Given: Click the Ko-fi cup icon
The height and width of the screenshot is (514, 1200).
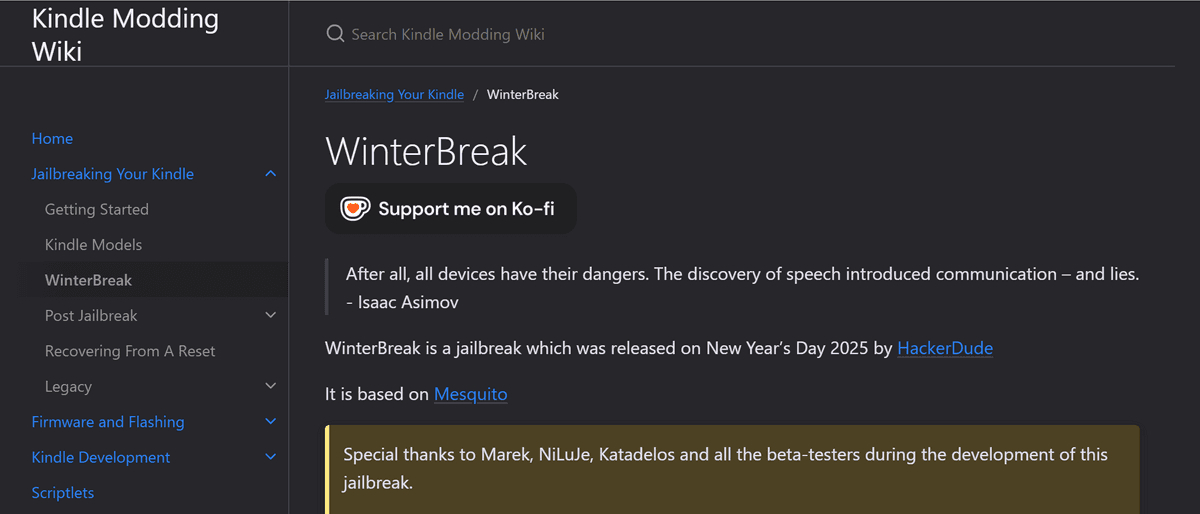Looking at the screenshot, I should pos(355,209).
